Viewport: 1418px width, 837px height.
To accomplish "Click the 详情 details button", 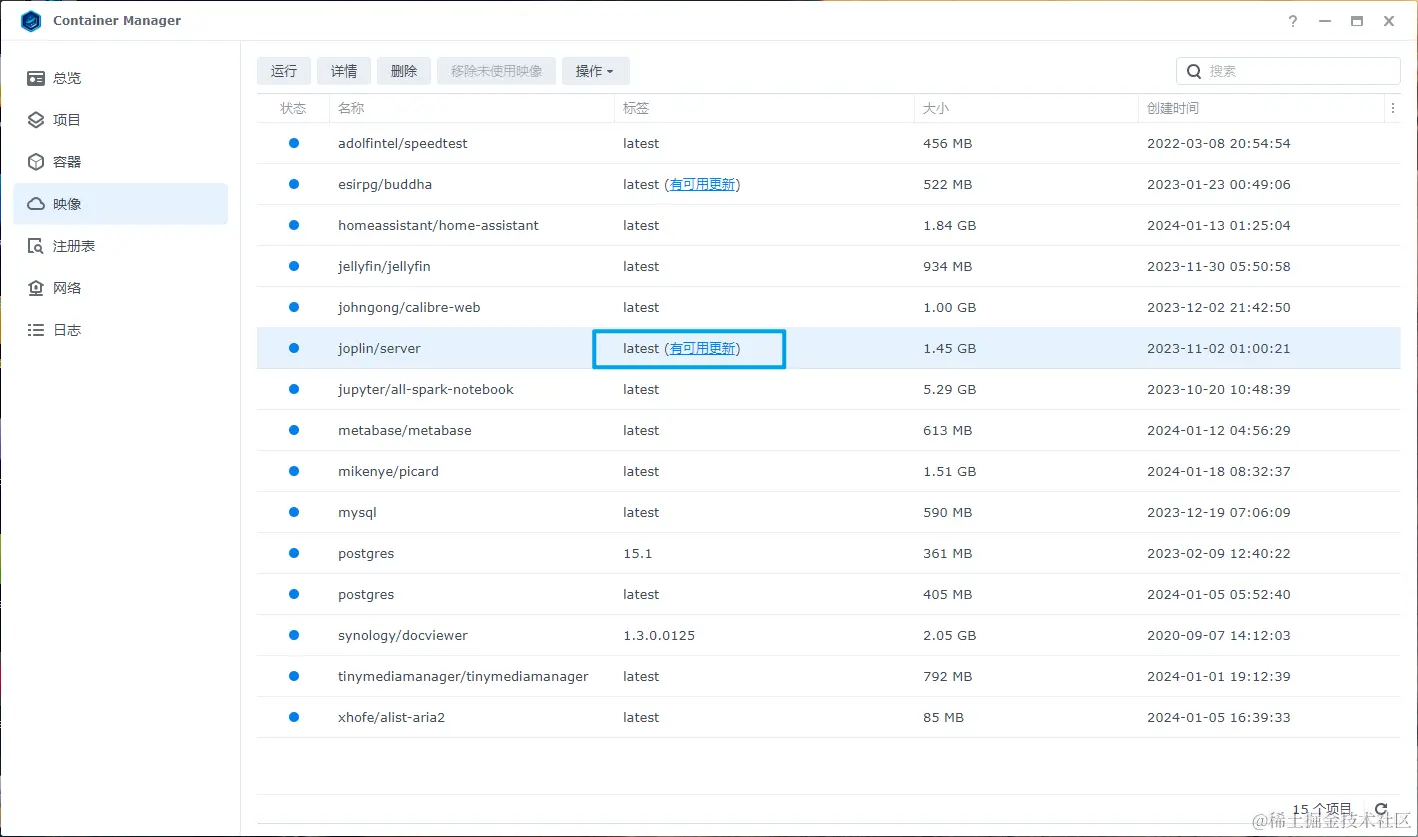I will pyautogui.click(x=343, y=71).
